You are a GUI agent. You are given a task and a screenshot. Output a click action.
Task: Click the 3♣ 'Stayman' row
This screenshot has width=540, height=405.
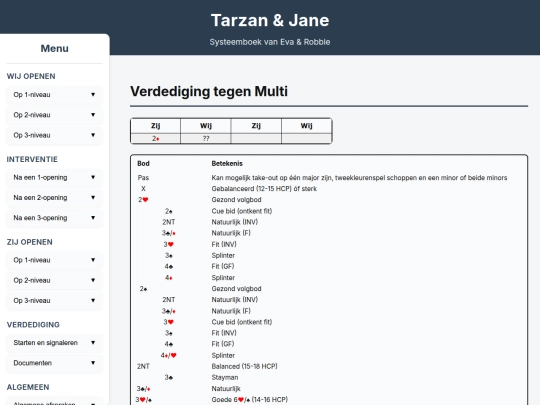[x=329, y=377]
